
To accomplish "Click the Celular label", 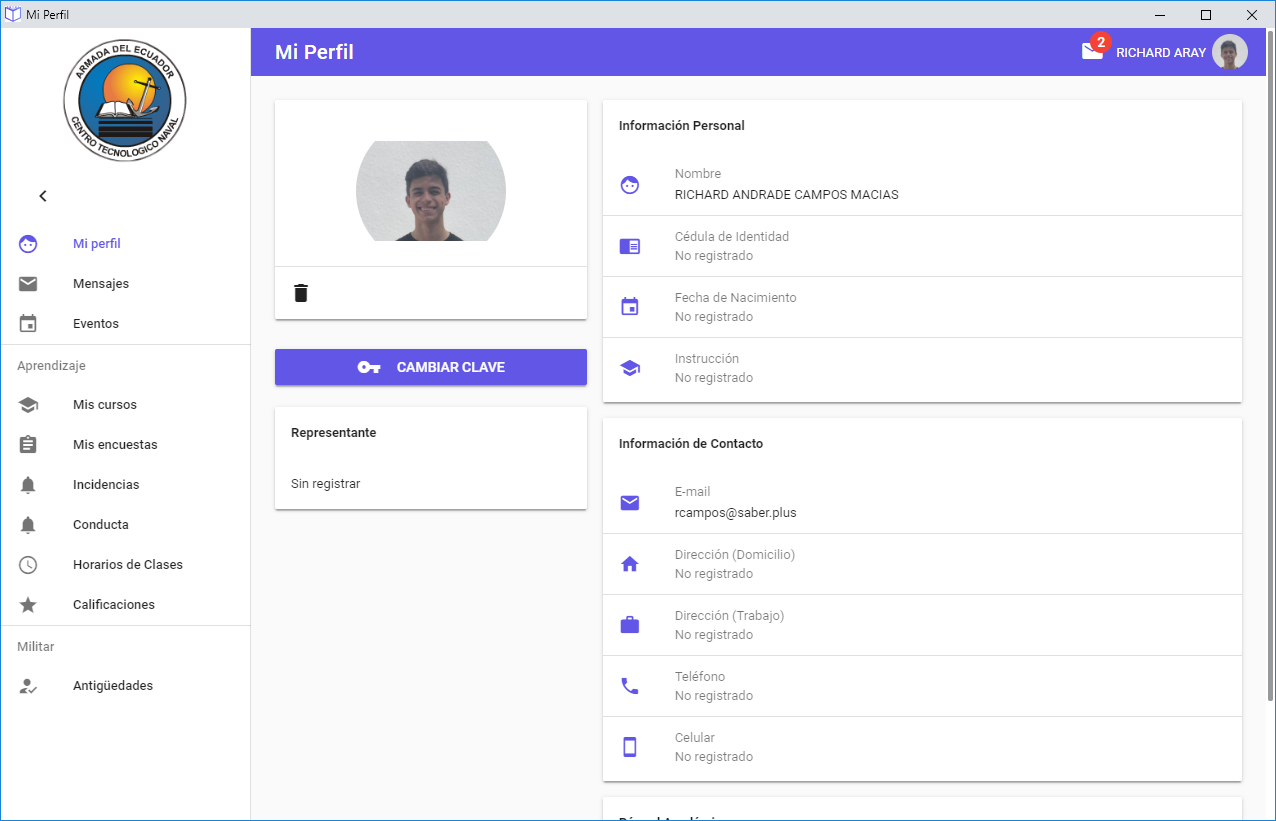I will (695, 738).
